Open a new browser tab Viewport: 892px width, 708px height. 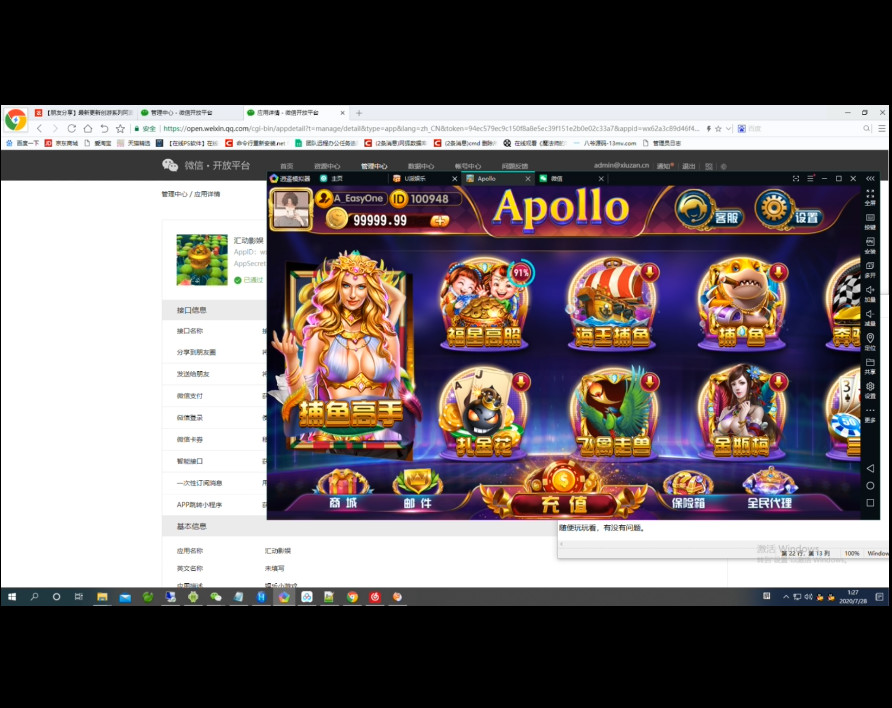pyautogui.click(x=358, y=113)
